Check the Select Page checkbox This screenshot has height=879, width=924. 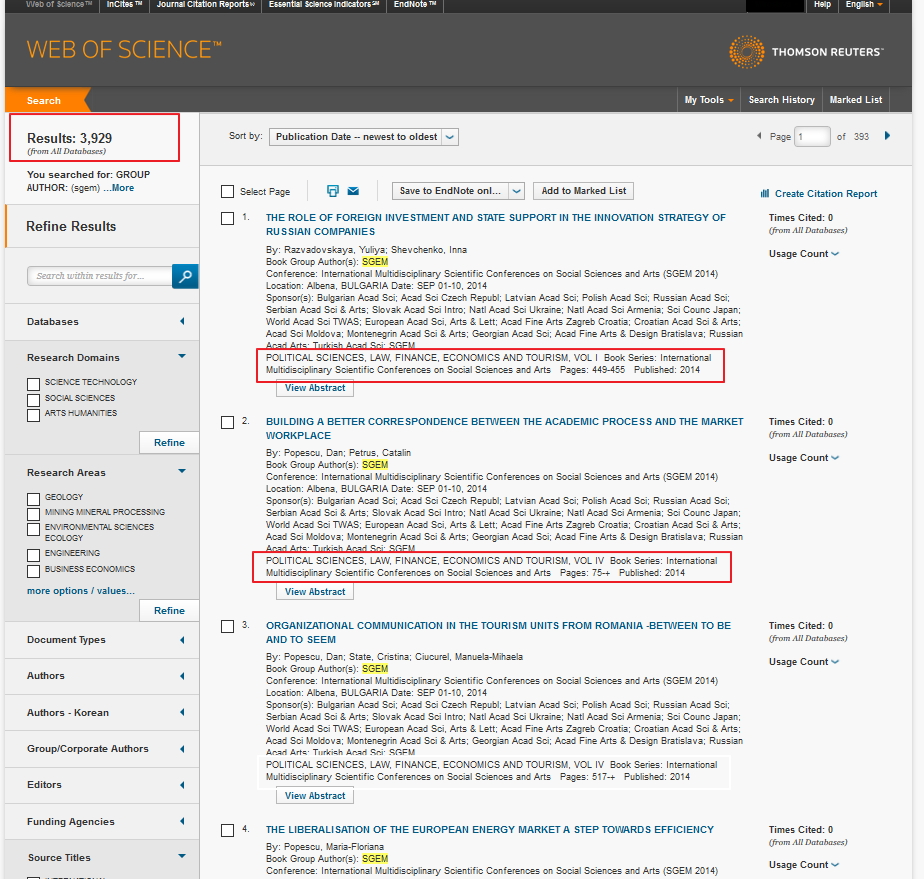tap(227, 191)
